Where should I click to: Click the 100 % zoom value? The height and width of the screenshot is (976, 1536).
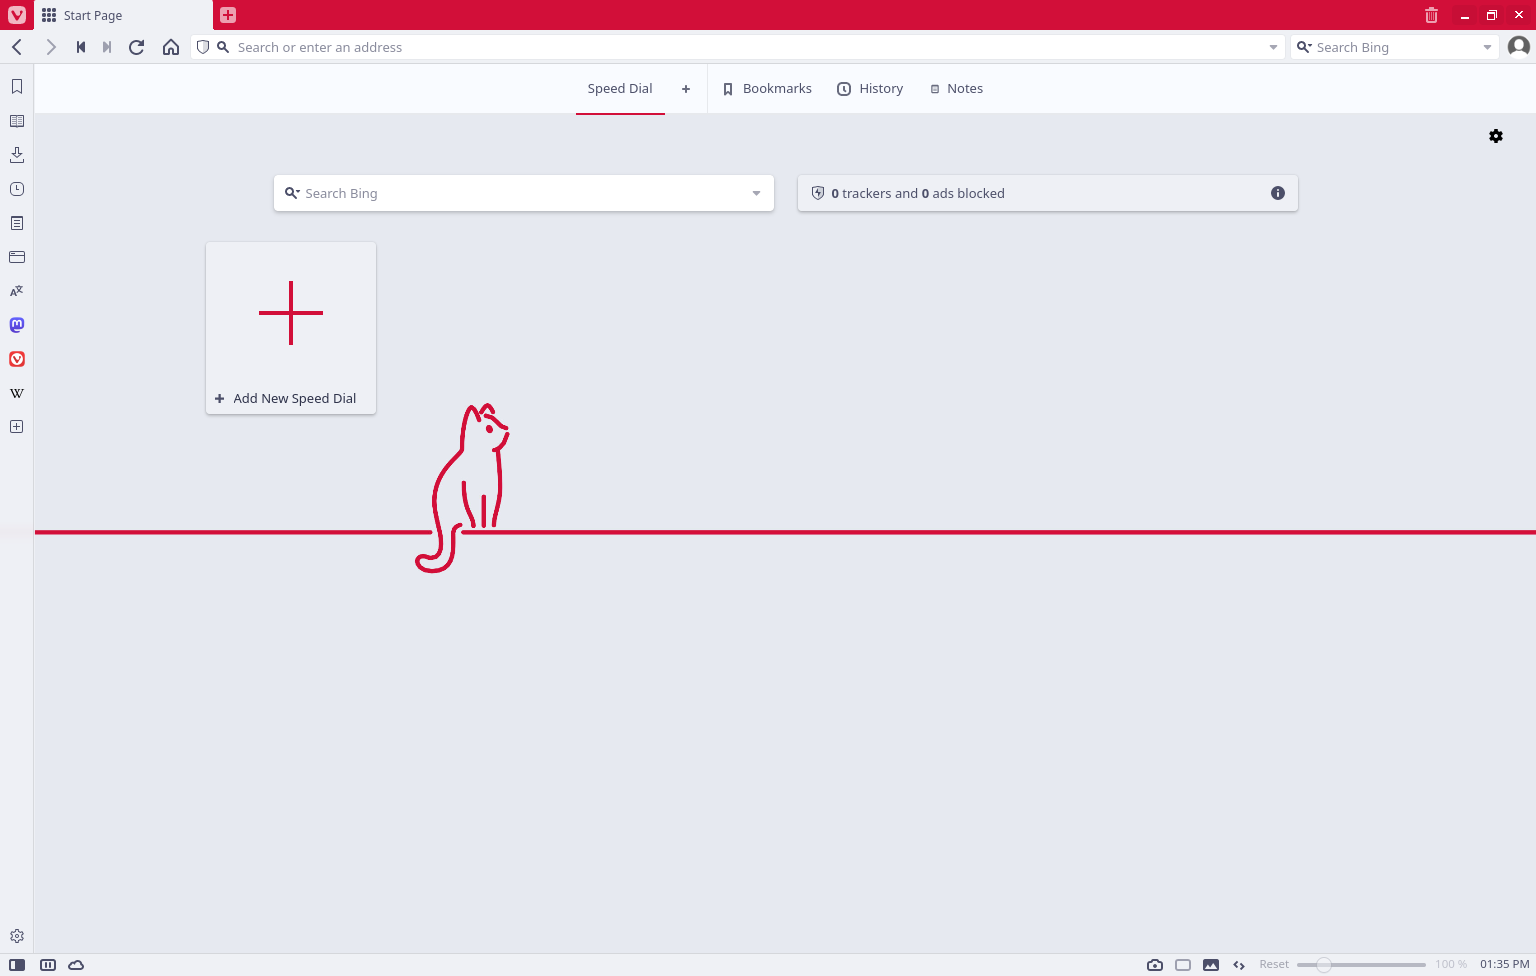tap(1451, 965)
